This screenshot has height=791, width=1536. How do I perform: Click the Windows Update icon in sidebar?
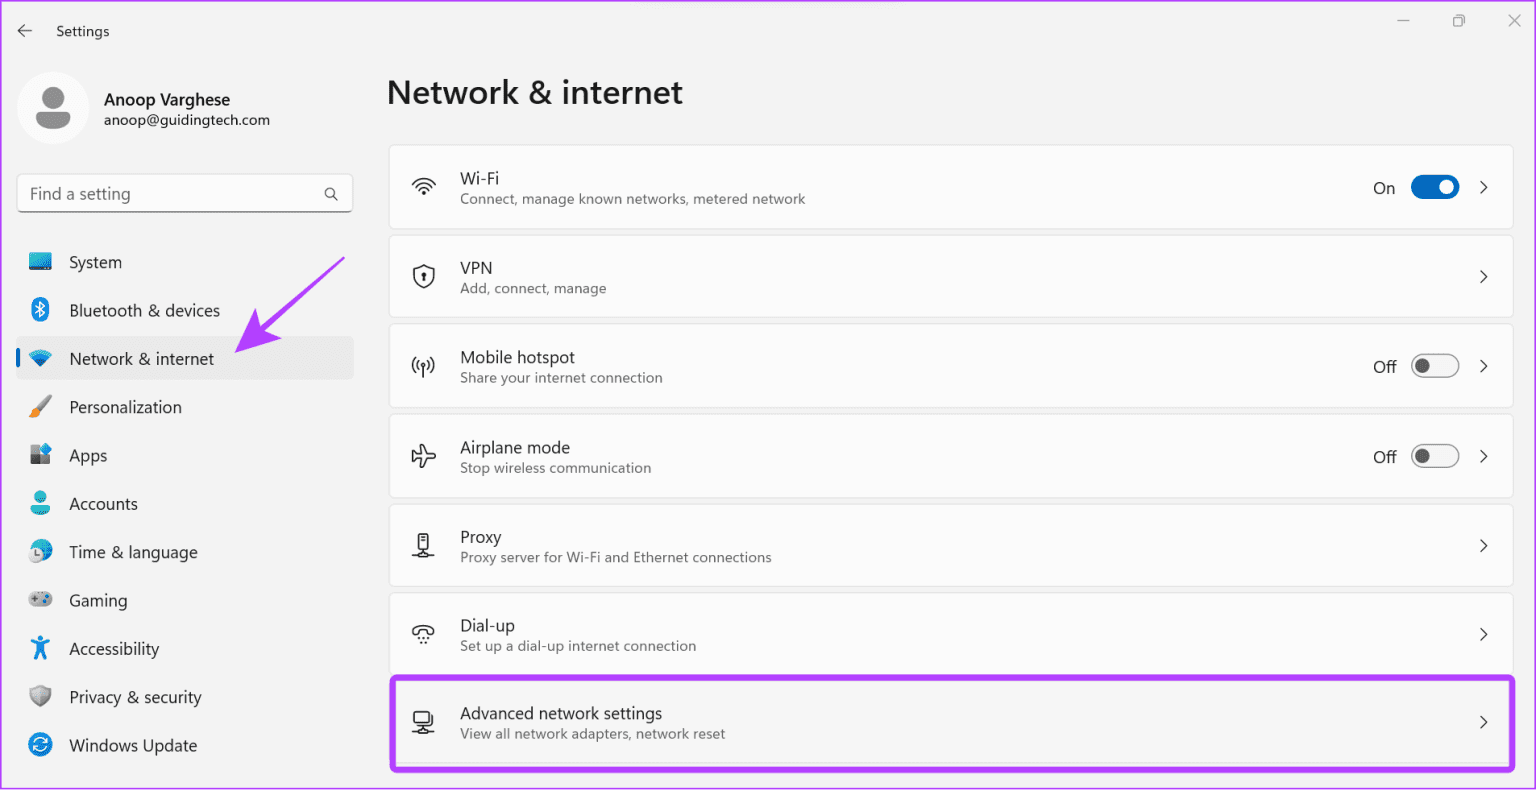pos(40,745)
